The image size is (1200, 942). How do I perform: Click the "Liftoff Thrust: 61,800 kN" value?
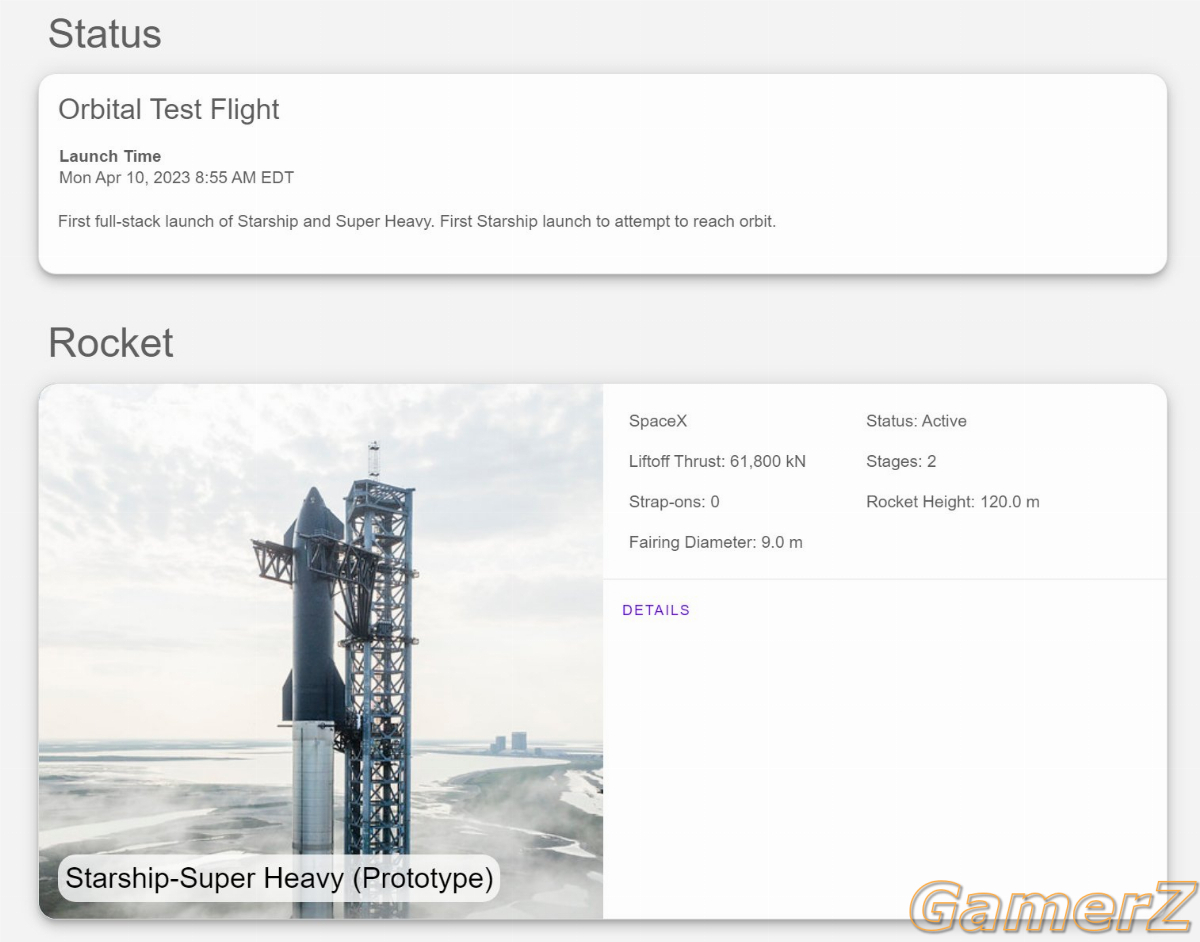point(717,462)
